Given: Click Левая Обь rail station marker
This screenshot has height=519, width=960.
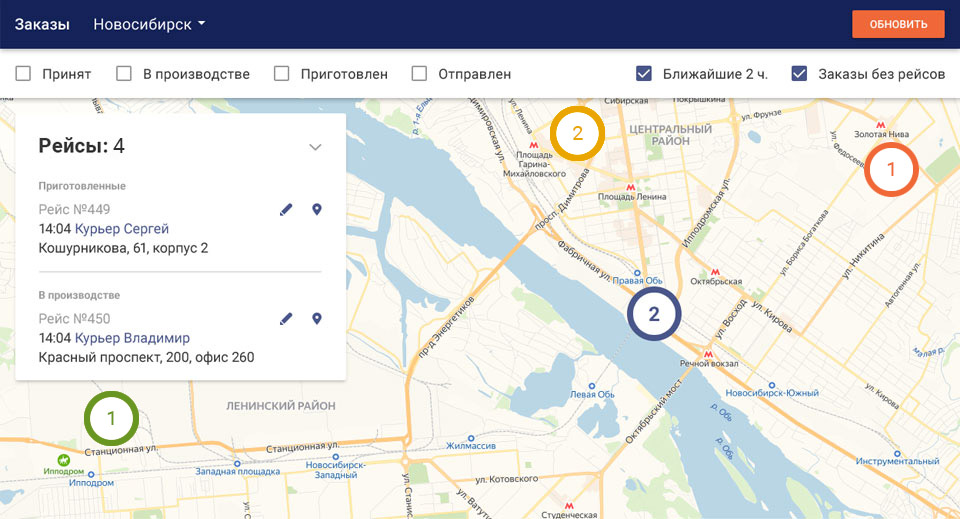Looking at the screenshot, I should pyautogui.click(x=591, y=386).
